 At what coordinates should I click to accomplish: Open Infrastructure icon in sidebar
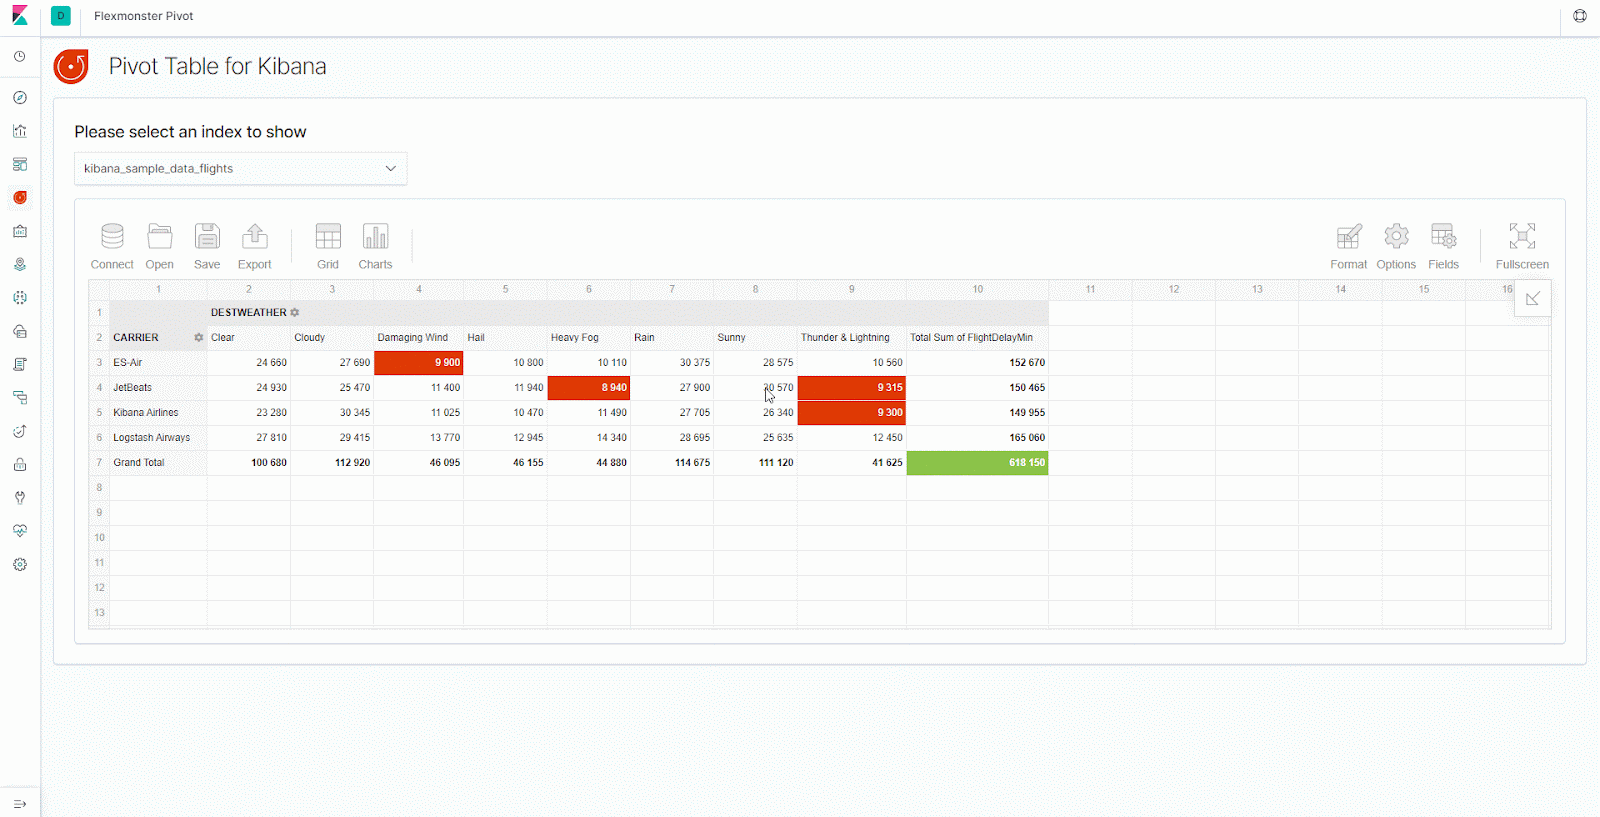(x=20, y=331)
